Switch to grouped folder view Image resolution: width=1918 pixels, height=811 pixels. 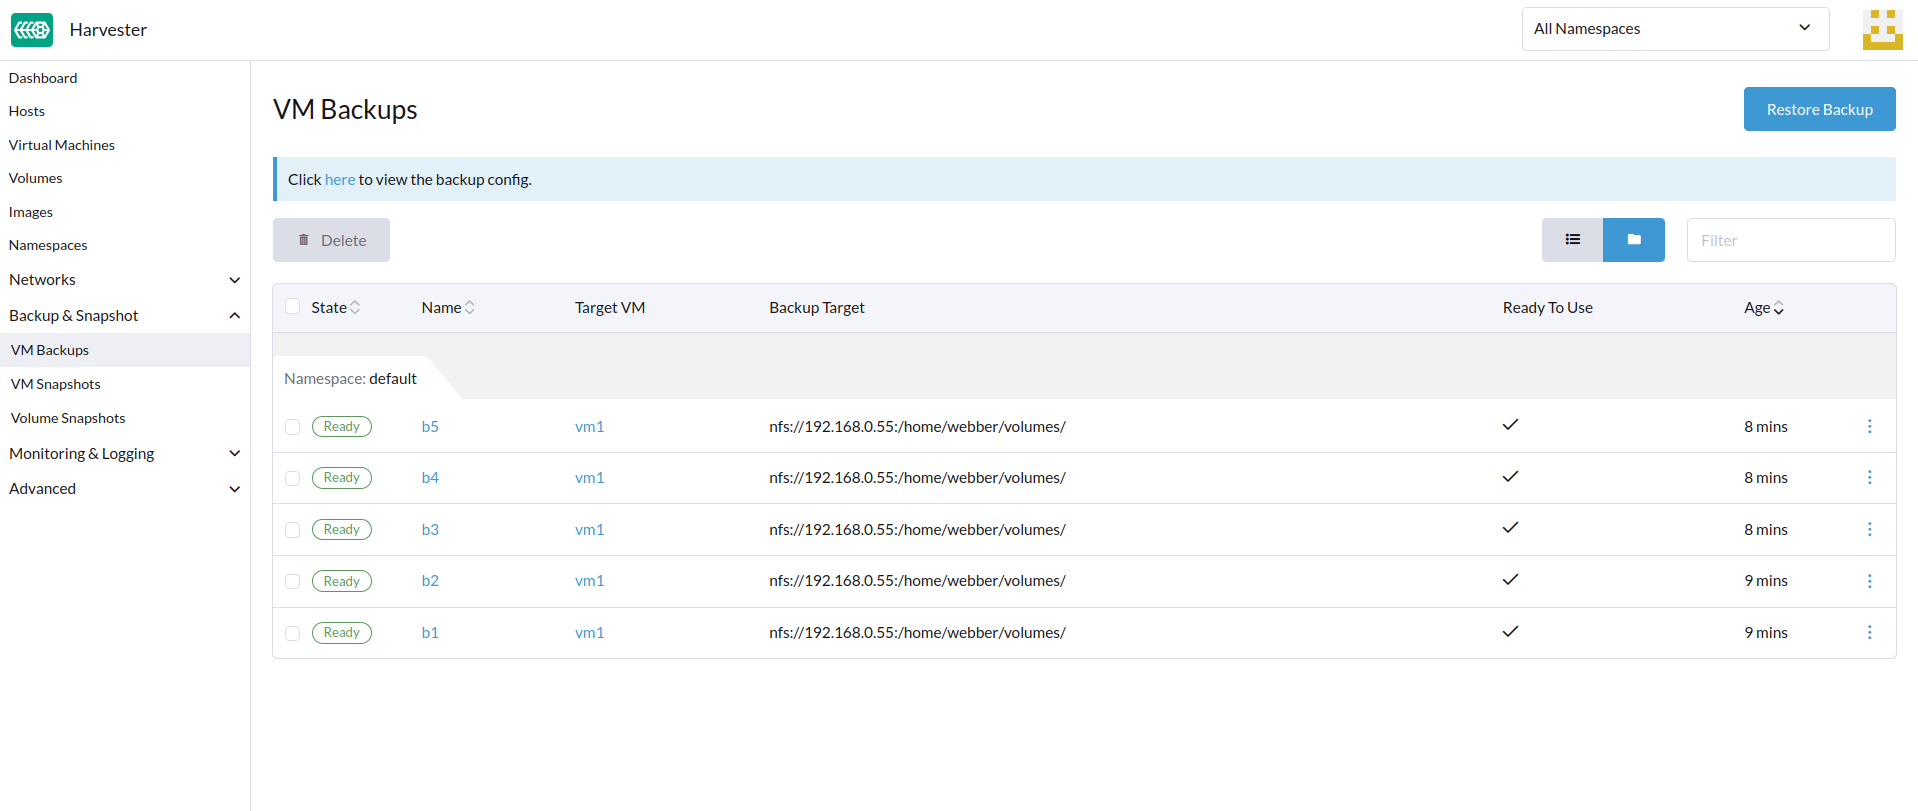pyautogui.click(x=1633, y=240)
